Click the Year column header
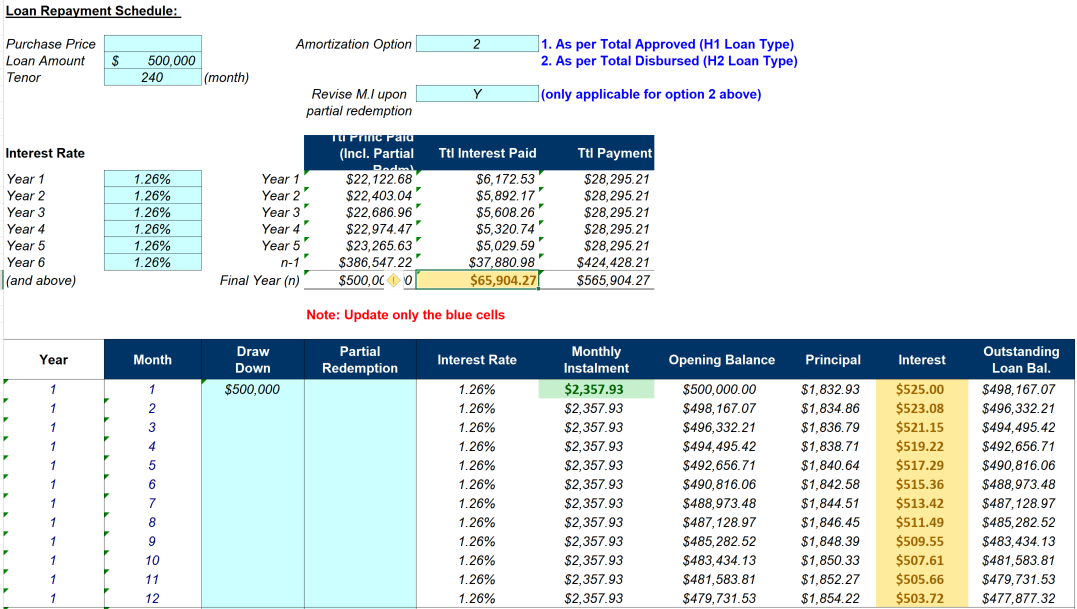This screenshot has height=609, width=1077. click(54, 360)
